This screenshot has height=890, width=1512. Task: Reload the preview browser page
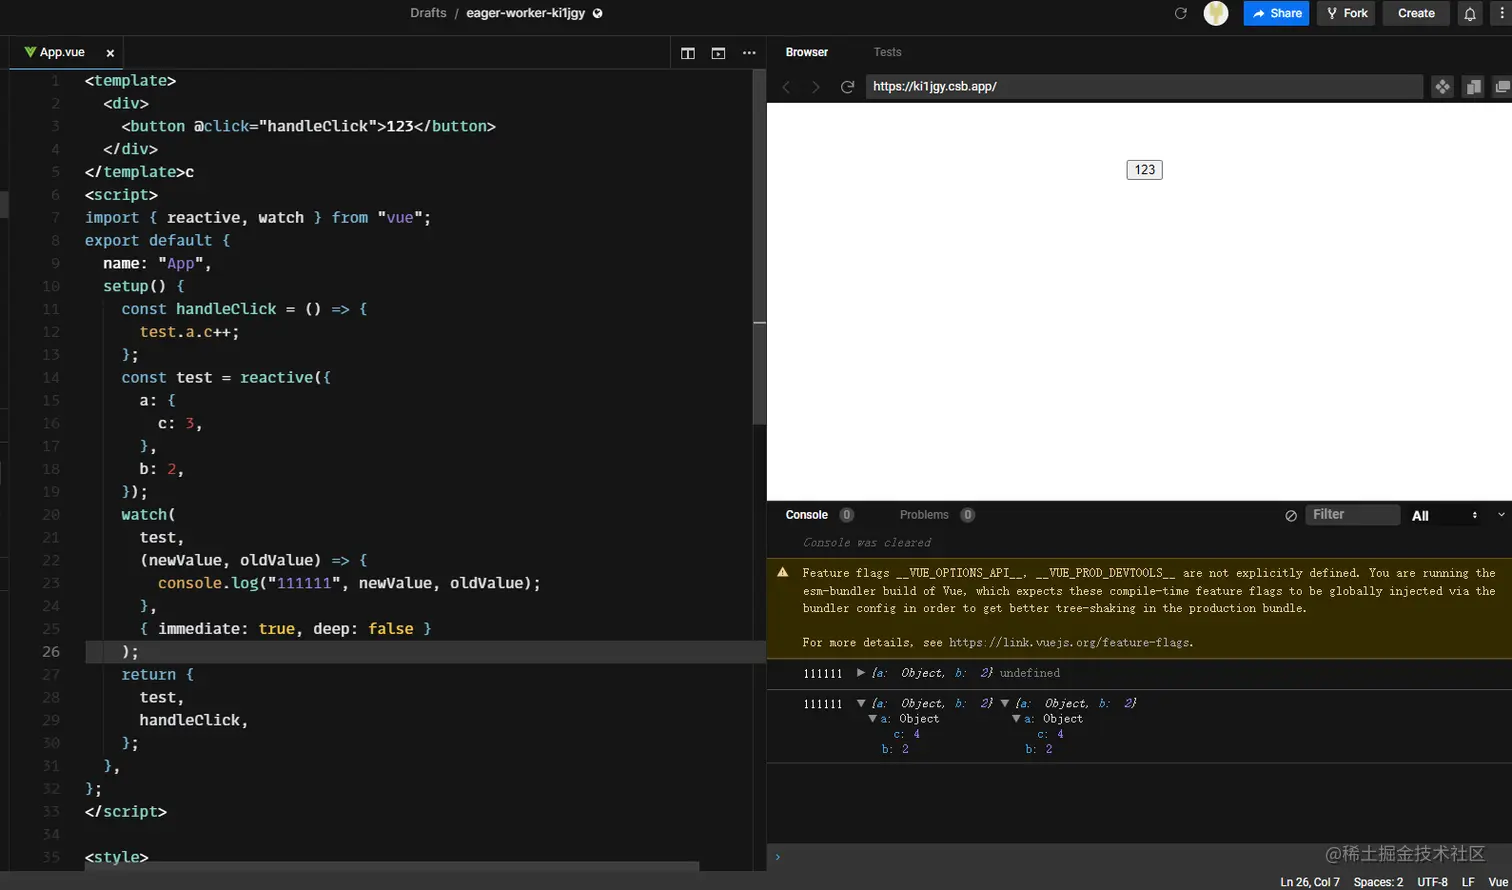[x=847, y=87]
